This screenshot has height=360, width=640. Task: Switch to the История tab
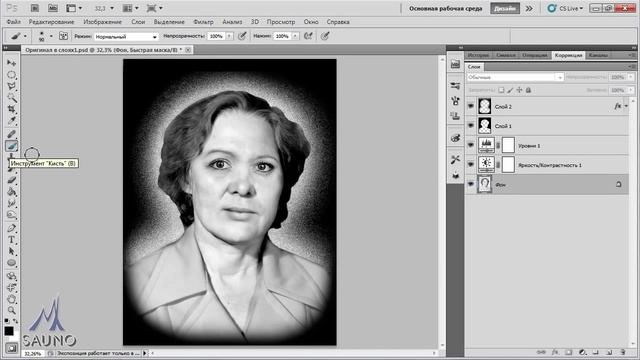tap(478, 55)
